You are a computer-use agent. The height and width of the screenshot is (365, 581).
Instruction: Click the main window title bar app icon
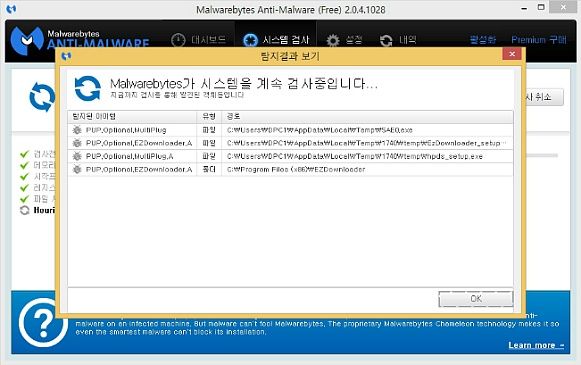click(x=11, y=9)
